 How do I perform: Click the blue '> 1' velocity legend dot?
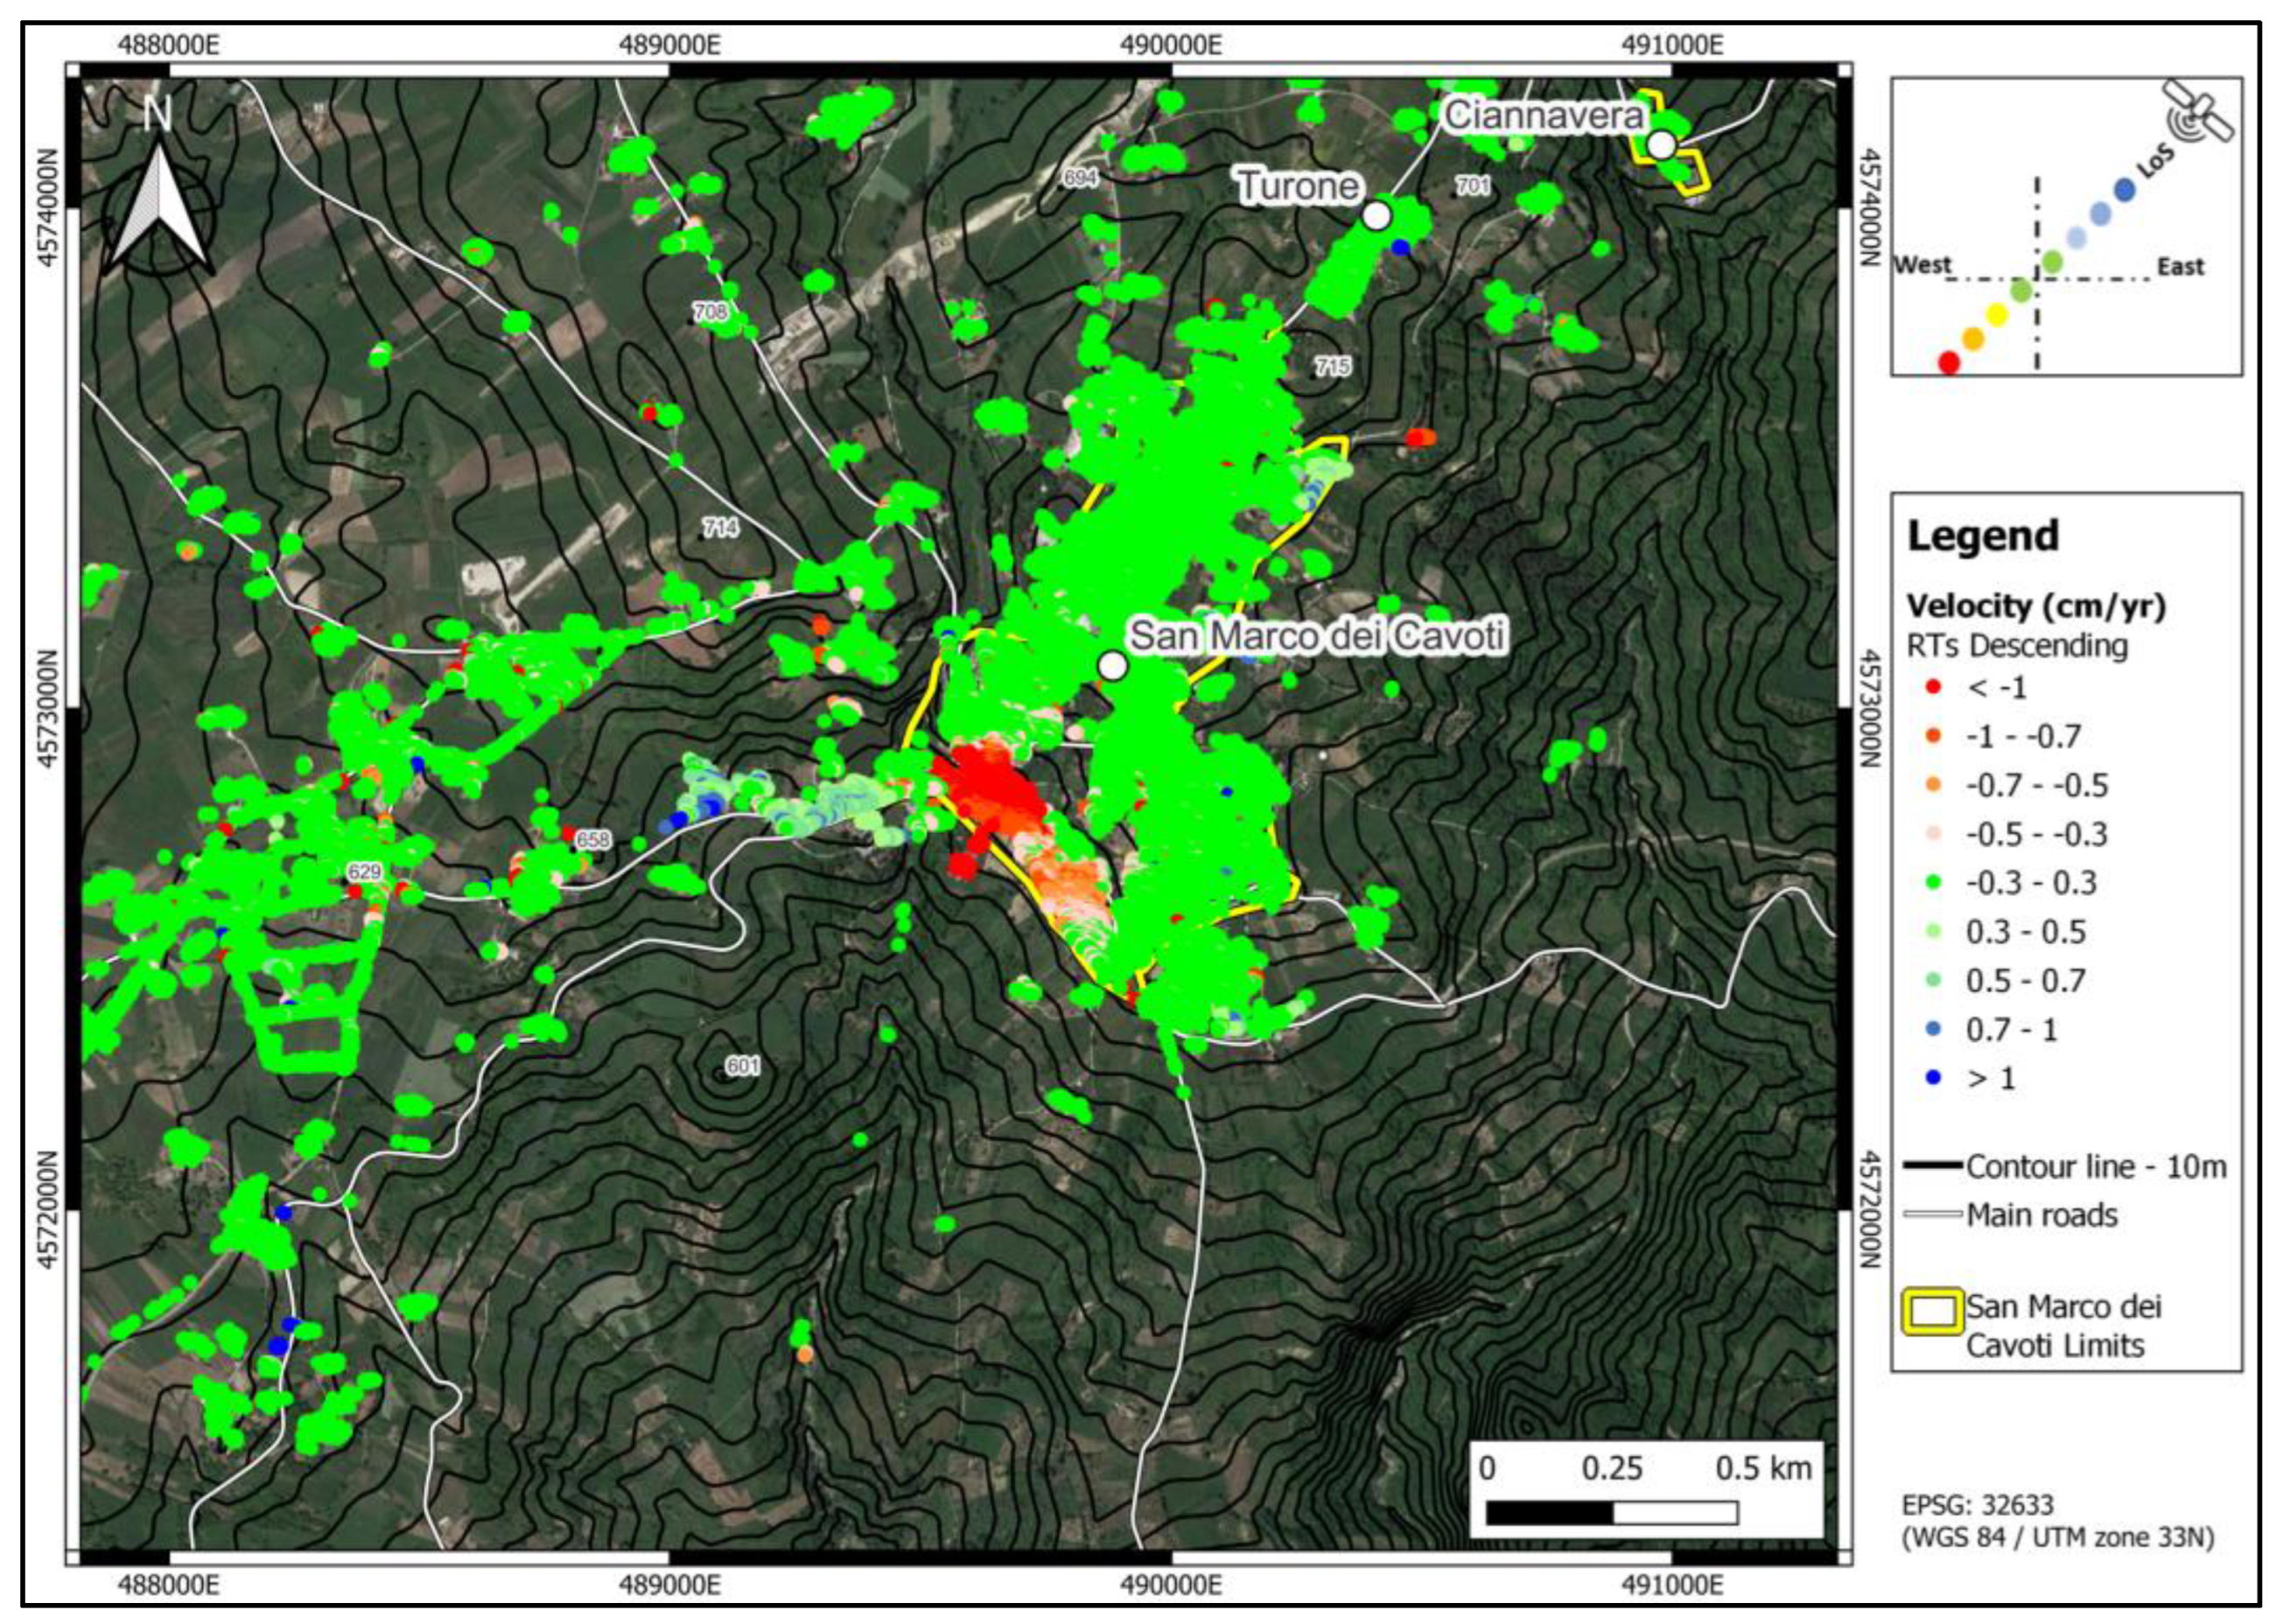(1933, 1078)
